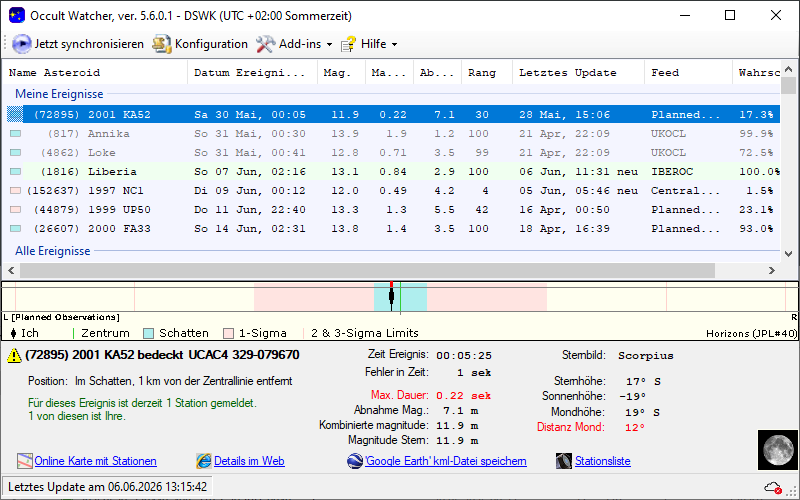Click the cyan Schatten legend swatch

pyautogui.click(x=148, y=334)
